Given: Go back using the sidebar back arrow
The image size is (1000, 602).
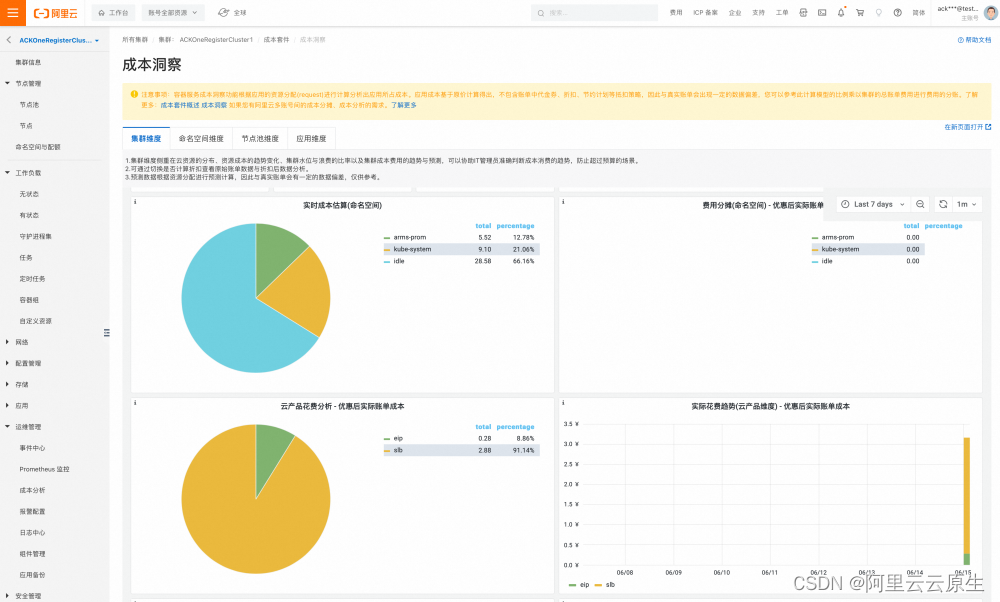Looking at the screenshot, I should coord(9,40).
